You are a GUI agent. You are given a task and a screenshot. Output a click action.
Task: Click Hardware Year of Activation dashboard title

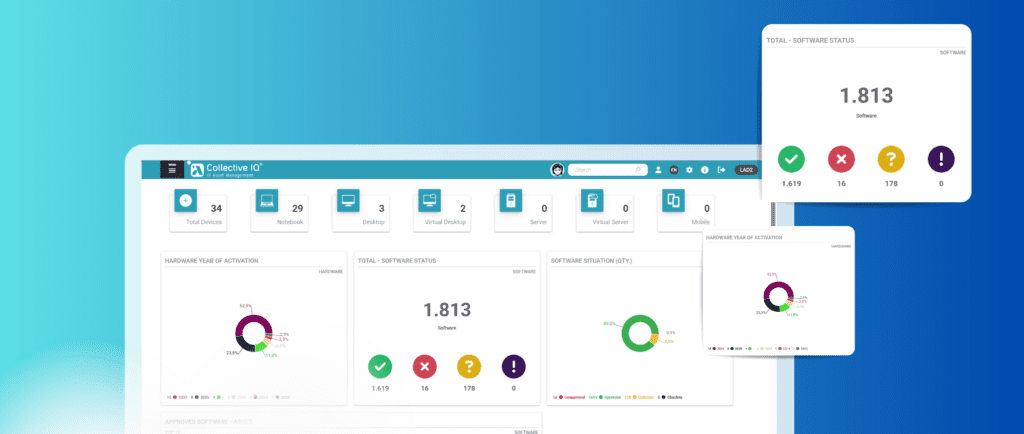tap(212, 260)
